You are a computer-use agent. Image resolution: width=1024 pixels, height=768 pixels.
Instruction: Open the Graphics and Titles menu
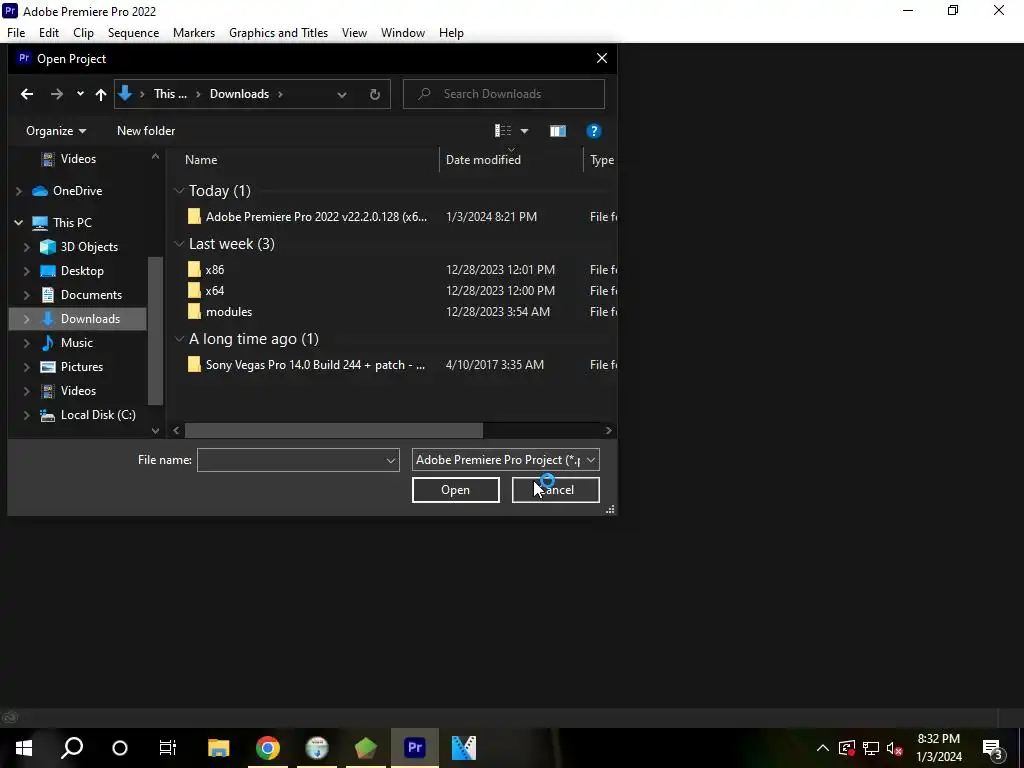pyautogui.click(x=279, y=33)
